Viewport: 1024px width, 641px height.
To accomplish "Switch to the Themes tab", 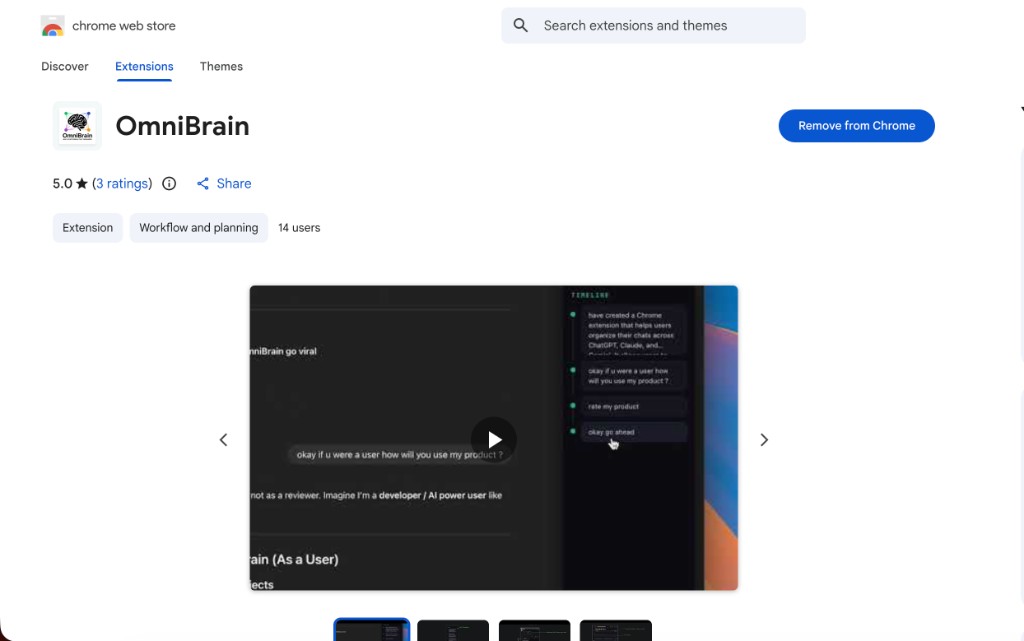I will (221, 66).
